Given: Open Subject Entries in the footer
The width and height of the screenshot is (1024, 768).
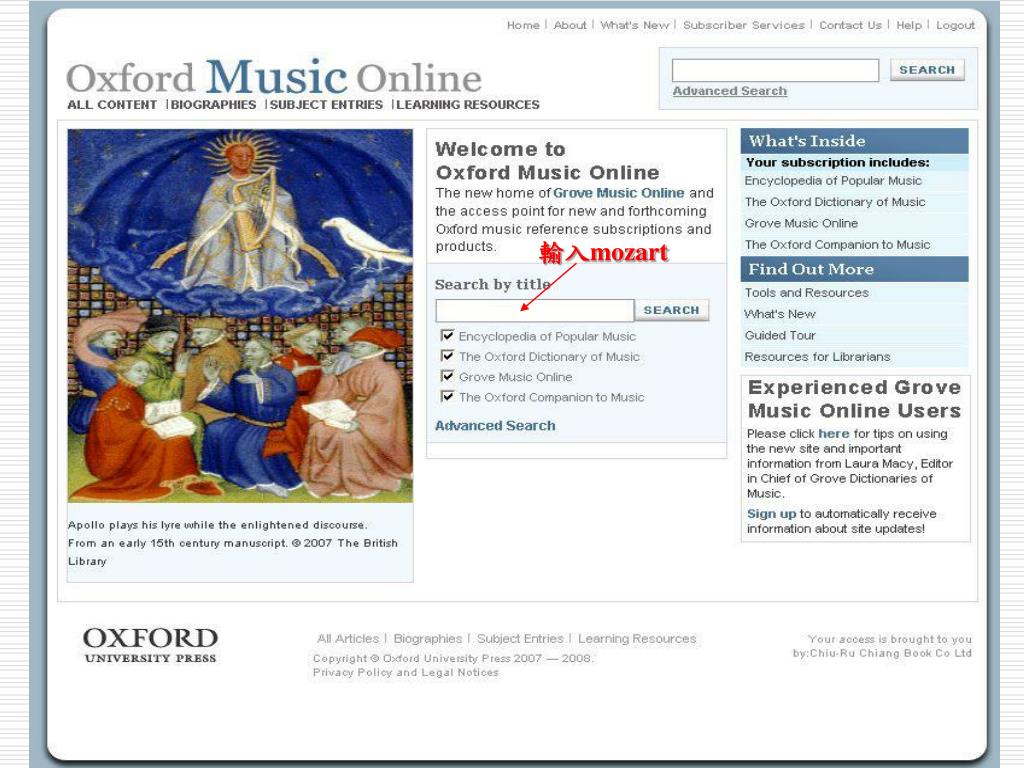Looking at the screenshot, I should coord(520,639).
